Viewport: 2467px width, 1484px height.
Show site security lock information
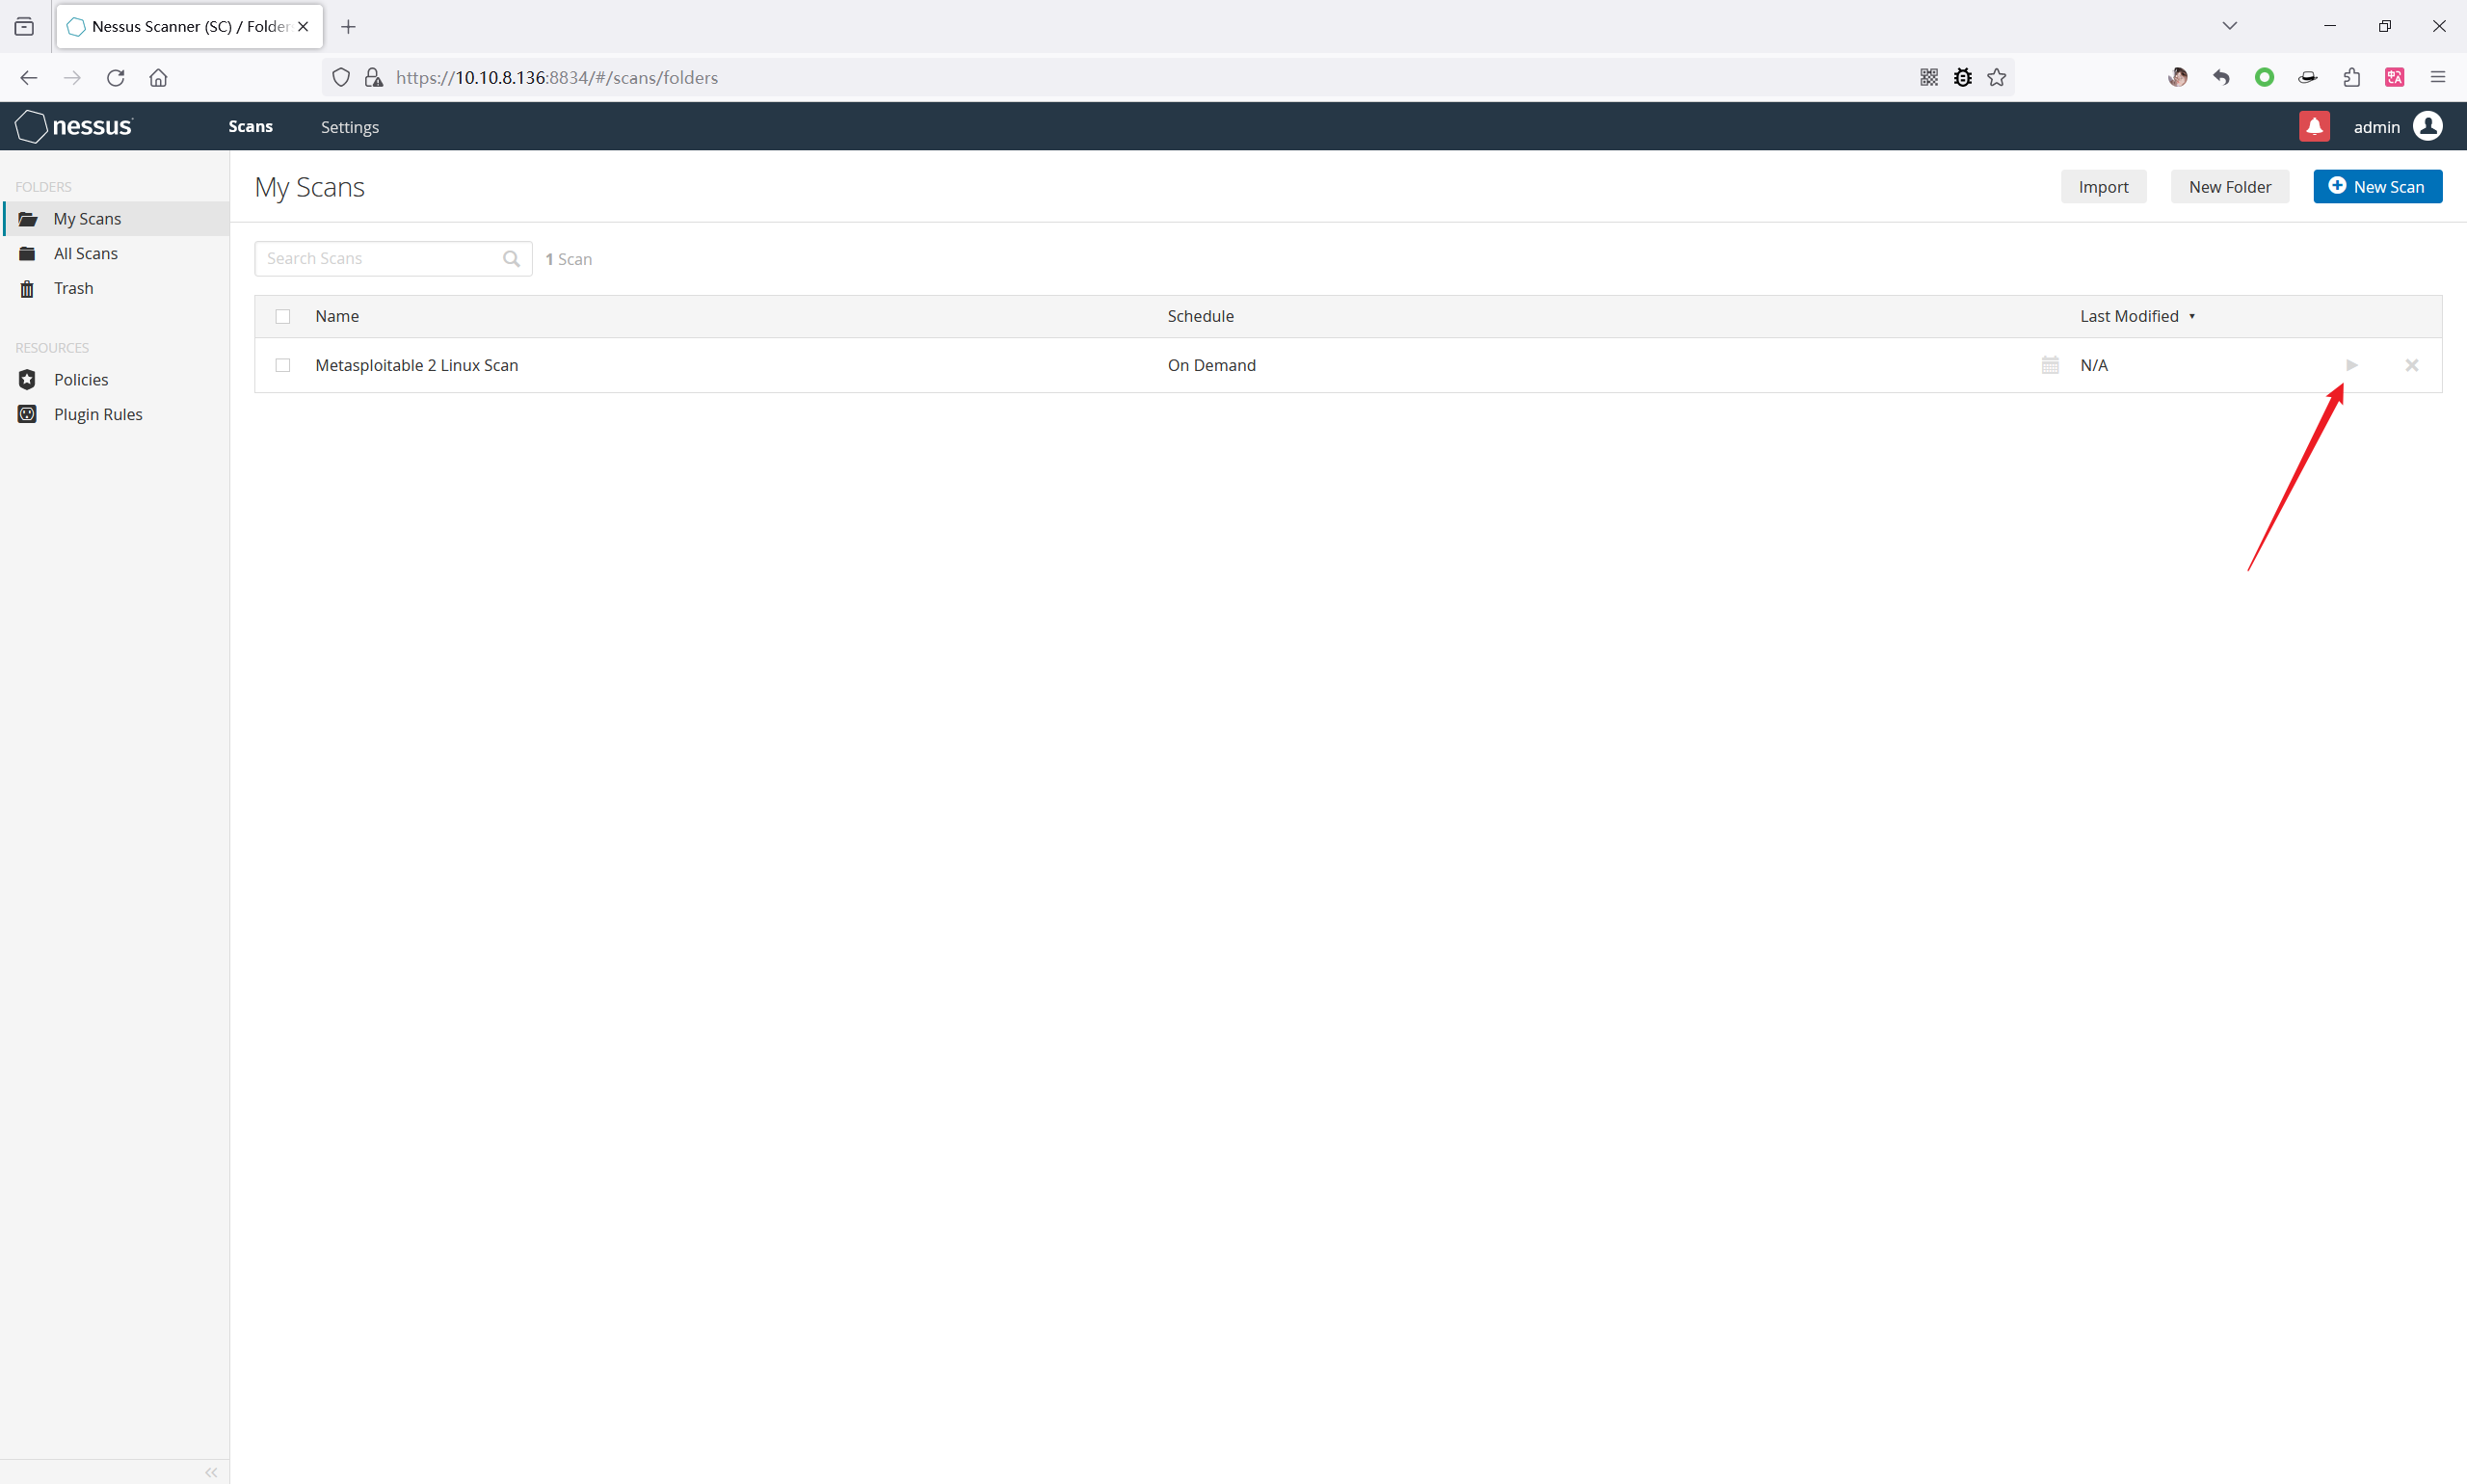373,77
